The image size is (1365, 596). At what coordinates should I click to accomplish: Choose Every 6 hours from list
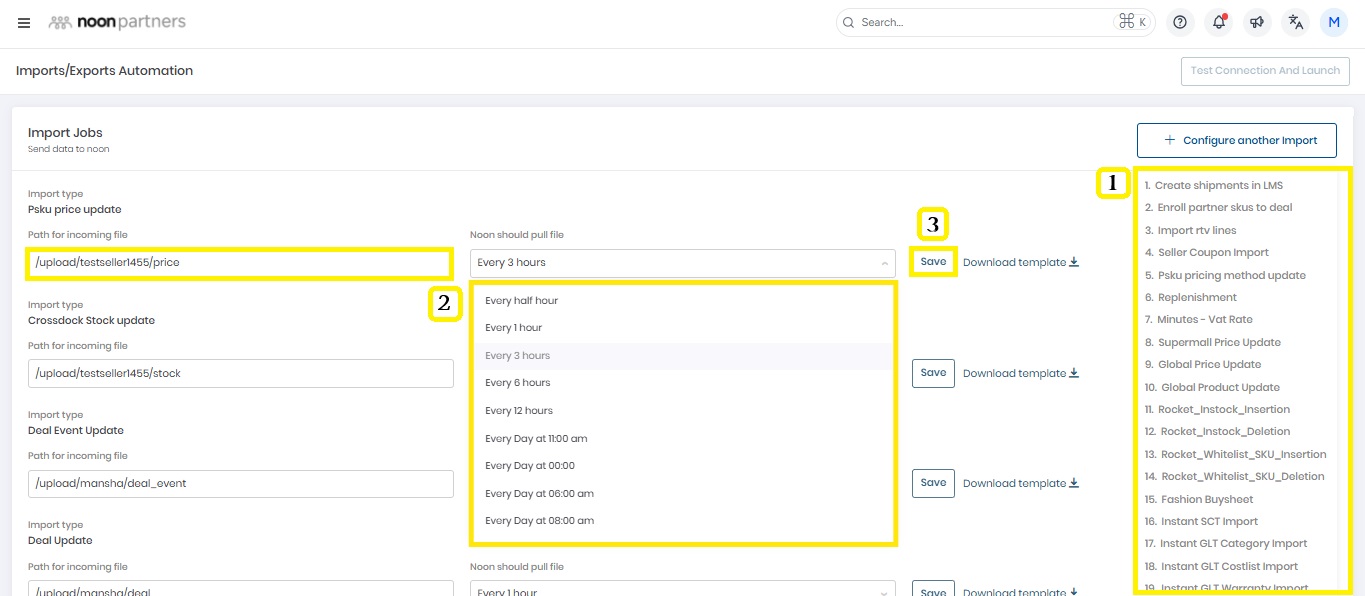(x=517, y=383)
